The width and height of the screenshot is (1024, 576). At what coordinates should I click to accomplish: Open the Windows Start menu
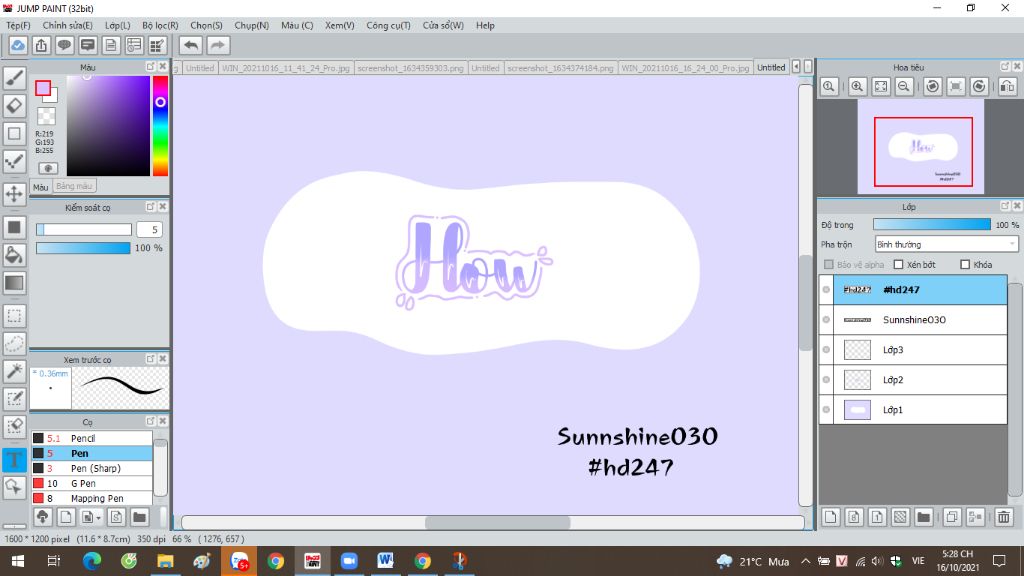(18, 561)
